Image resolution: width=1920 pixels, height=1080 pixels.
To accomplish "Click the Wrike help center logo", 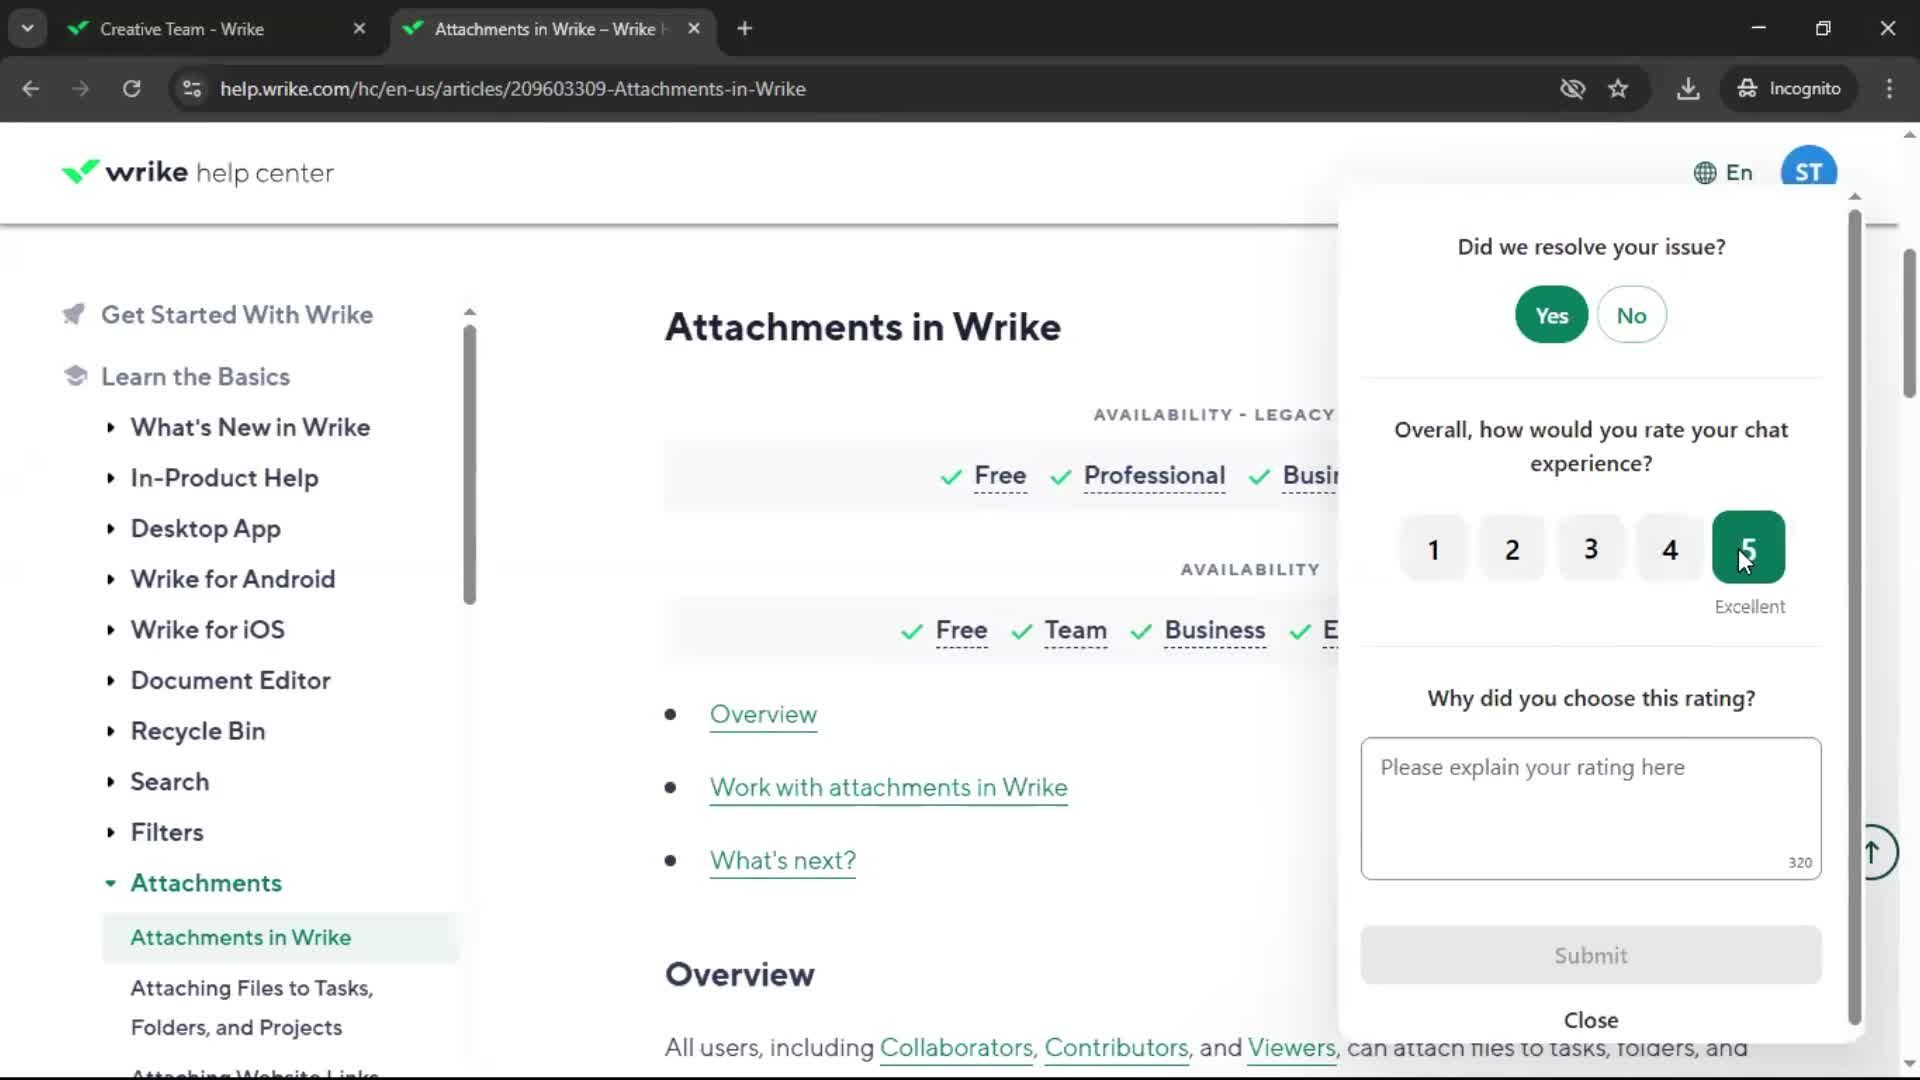I will tap(197, 173).
